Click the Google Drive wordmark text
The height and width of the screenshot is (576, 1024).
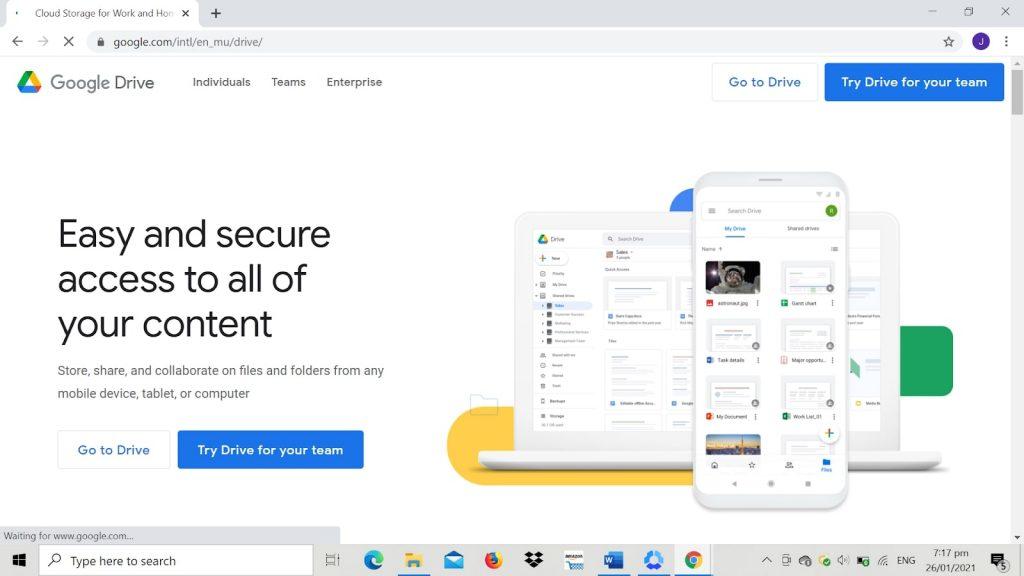click(x=103, y=83)
